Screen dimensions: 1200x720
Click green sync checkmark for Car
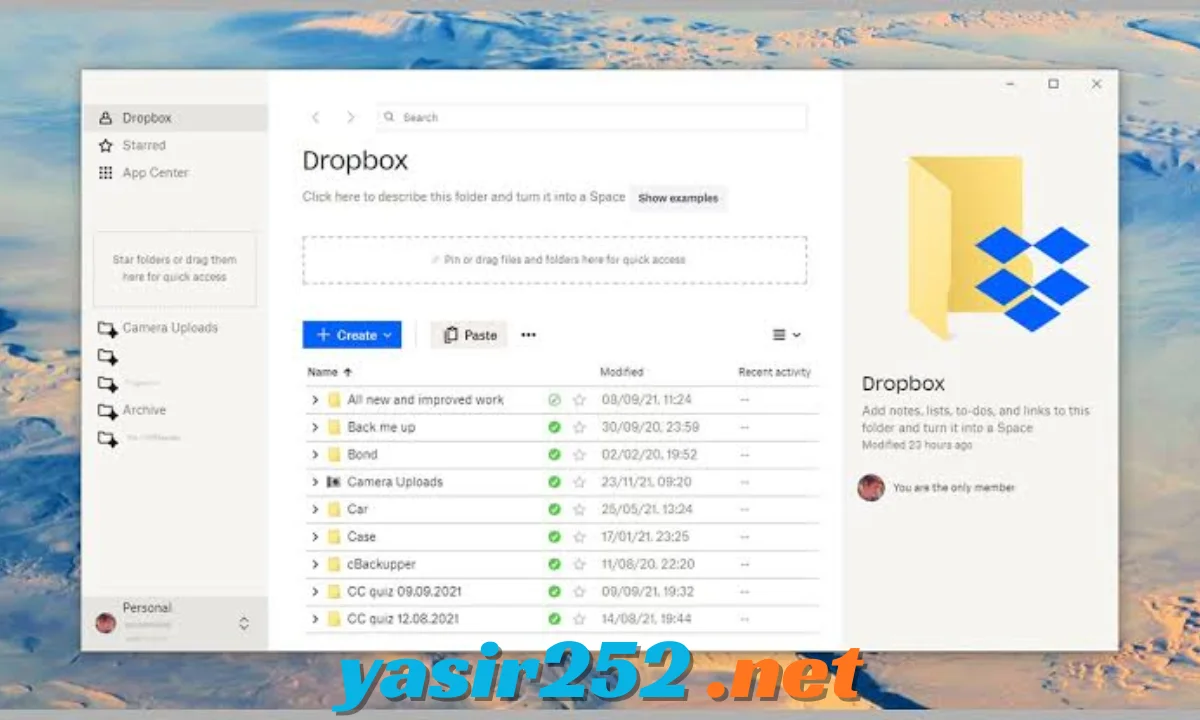coord(554,509)
